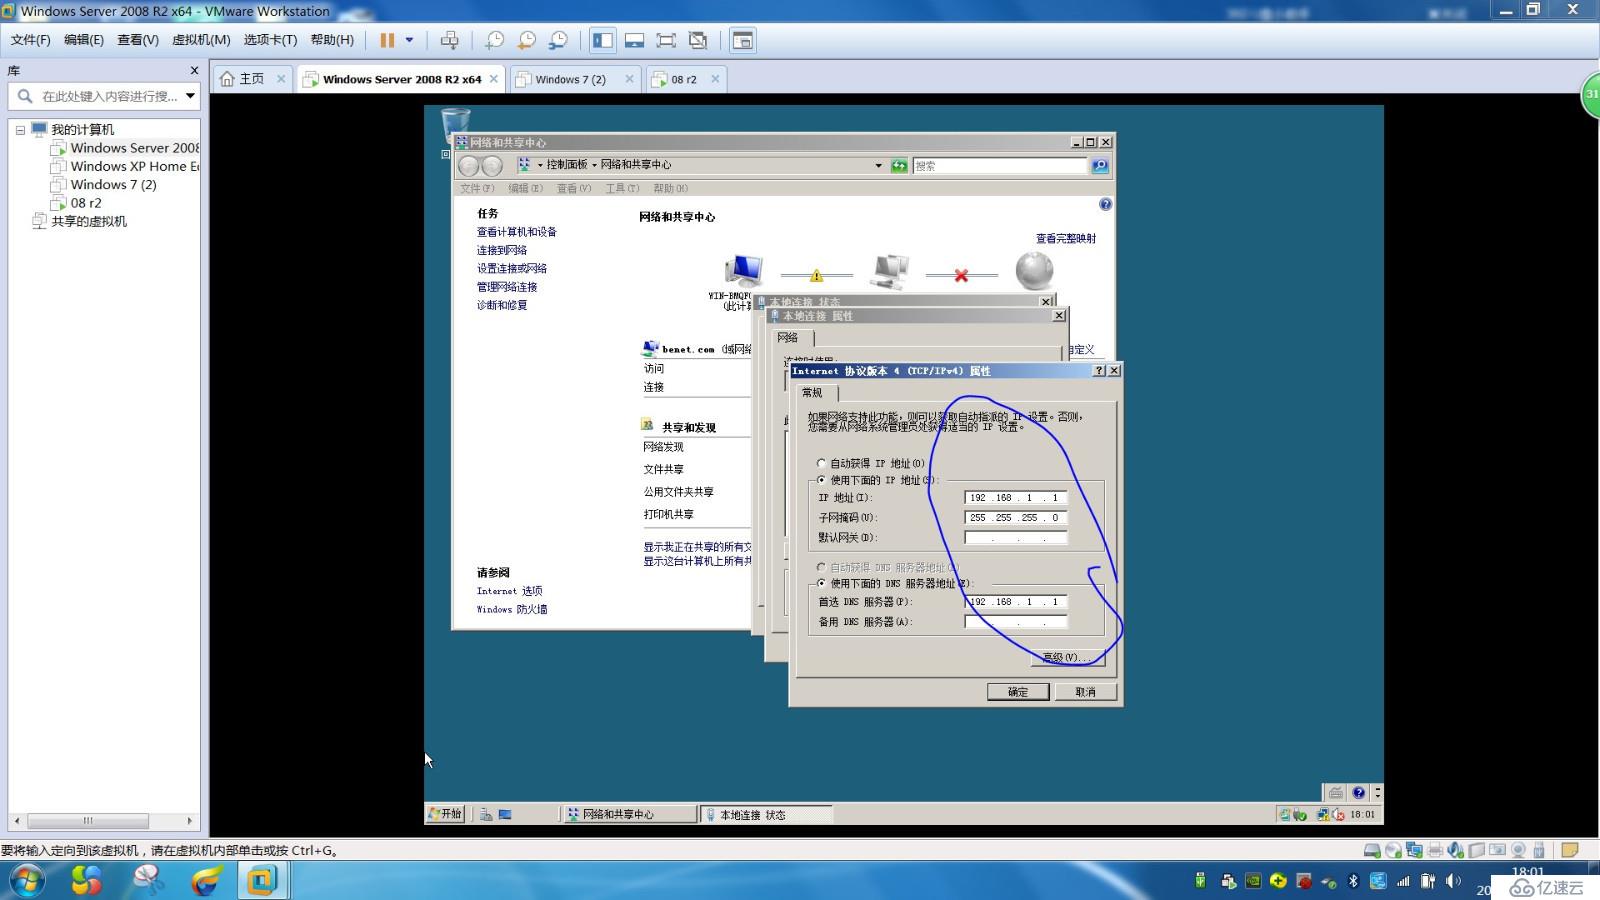This screenshot has height=900, width=1600.
Task: Click the 默认网关 input field
Action: [1016, 537]
